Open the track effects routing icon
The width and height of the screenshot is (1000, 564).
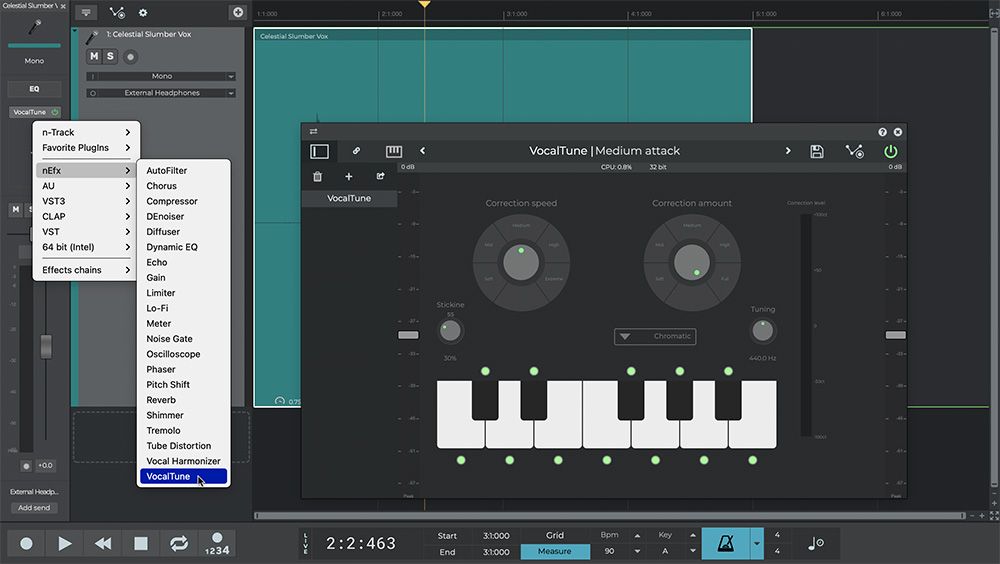coord(117,13)
